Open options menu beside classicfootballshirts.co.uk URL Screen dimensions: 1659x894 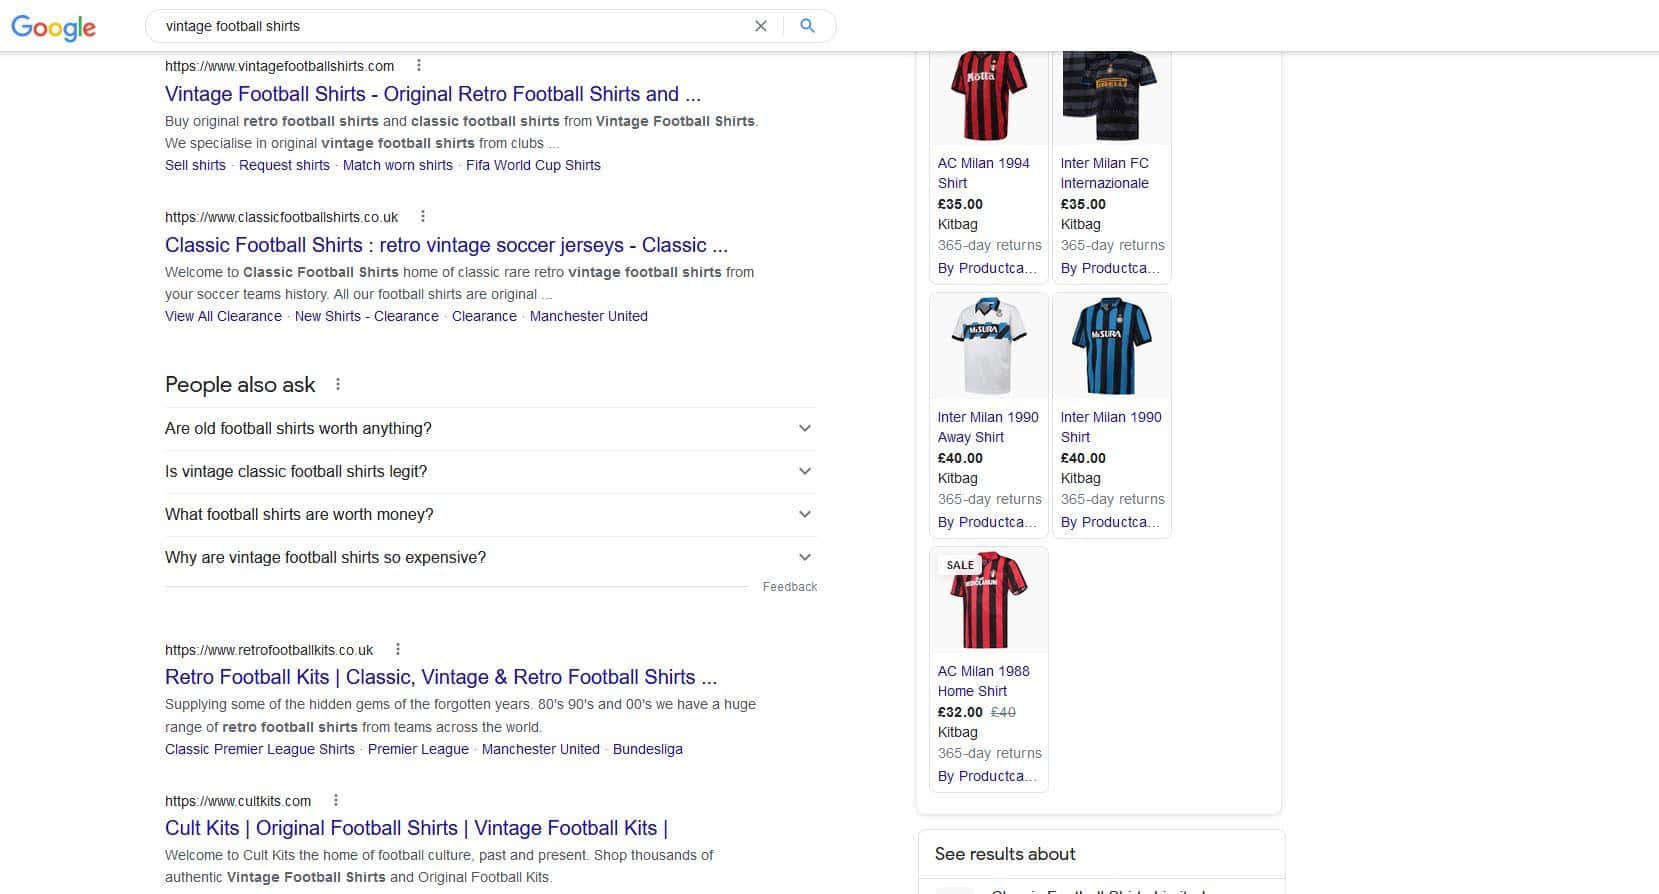422,217
